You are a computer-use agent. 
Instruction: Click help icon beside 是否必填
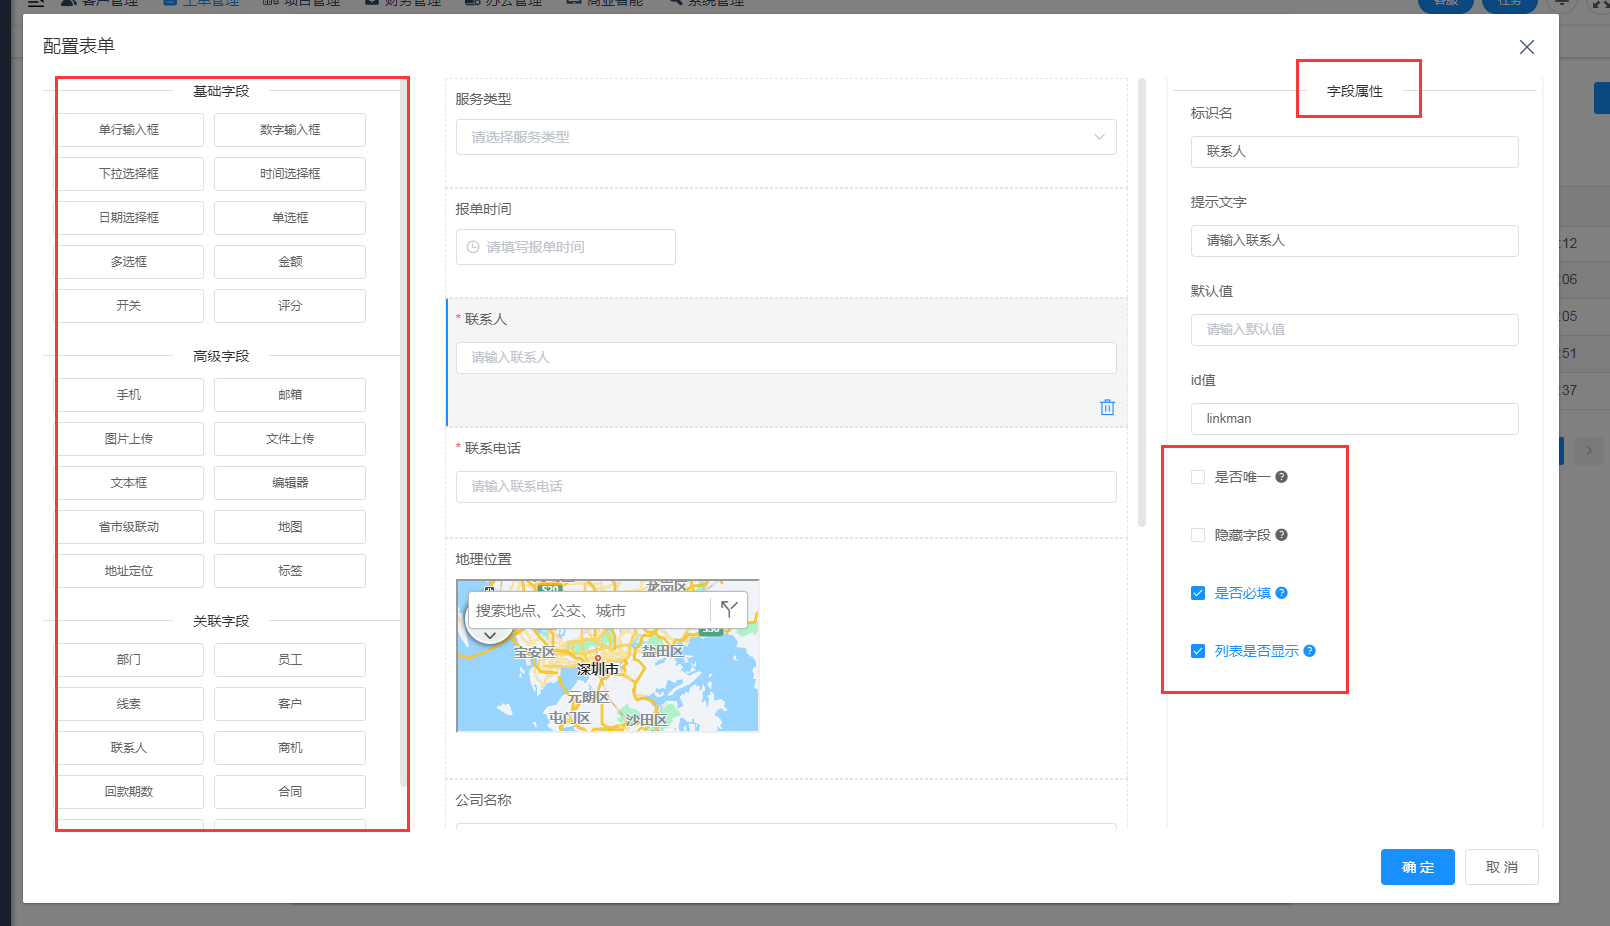(1281, 593)
